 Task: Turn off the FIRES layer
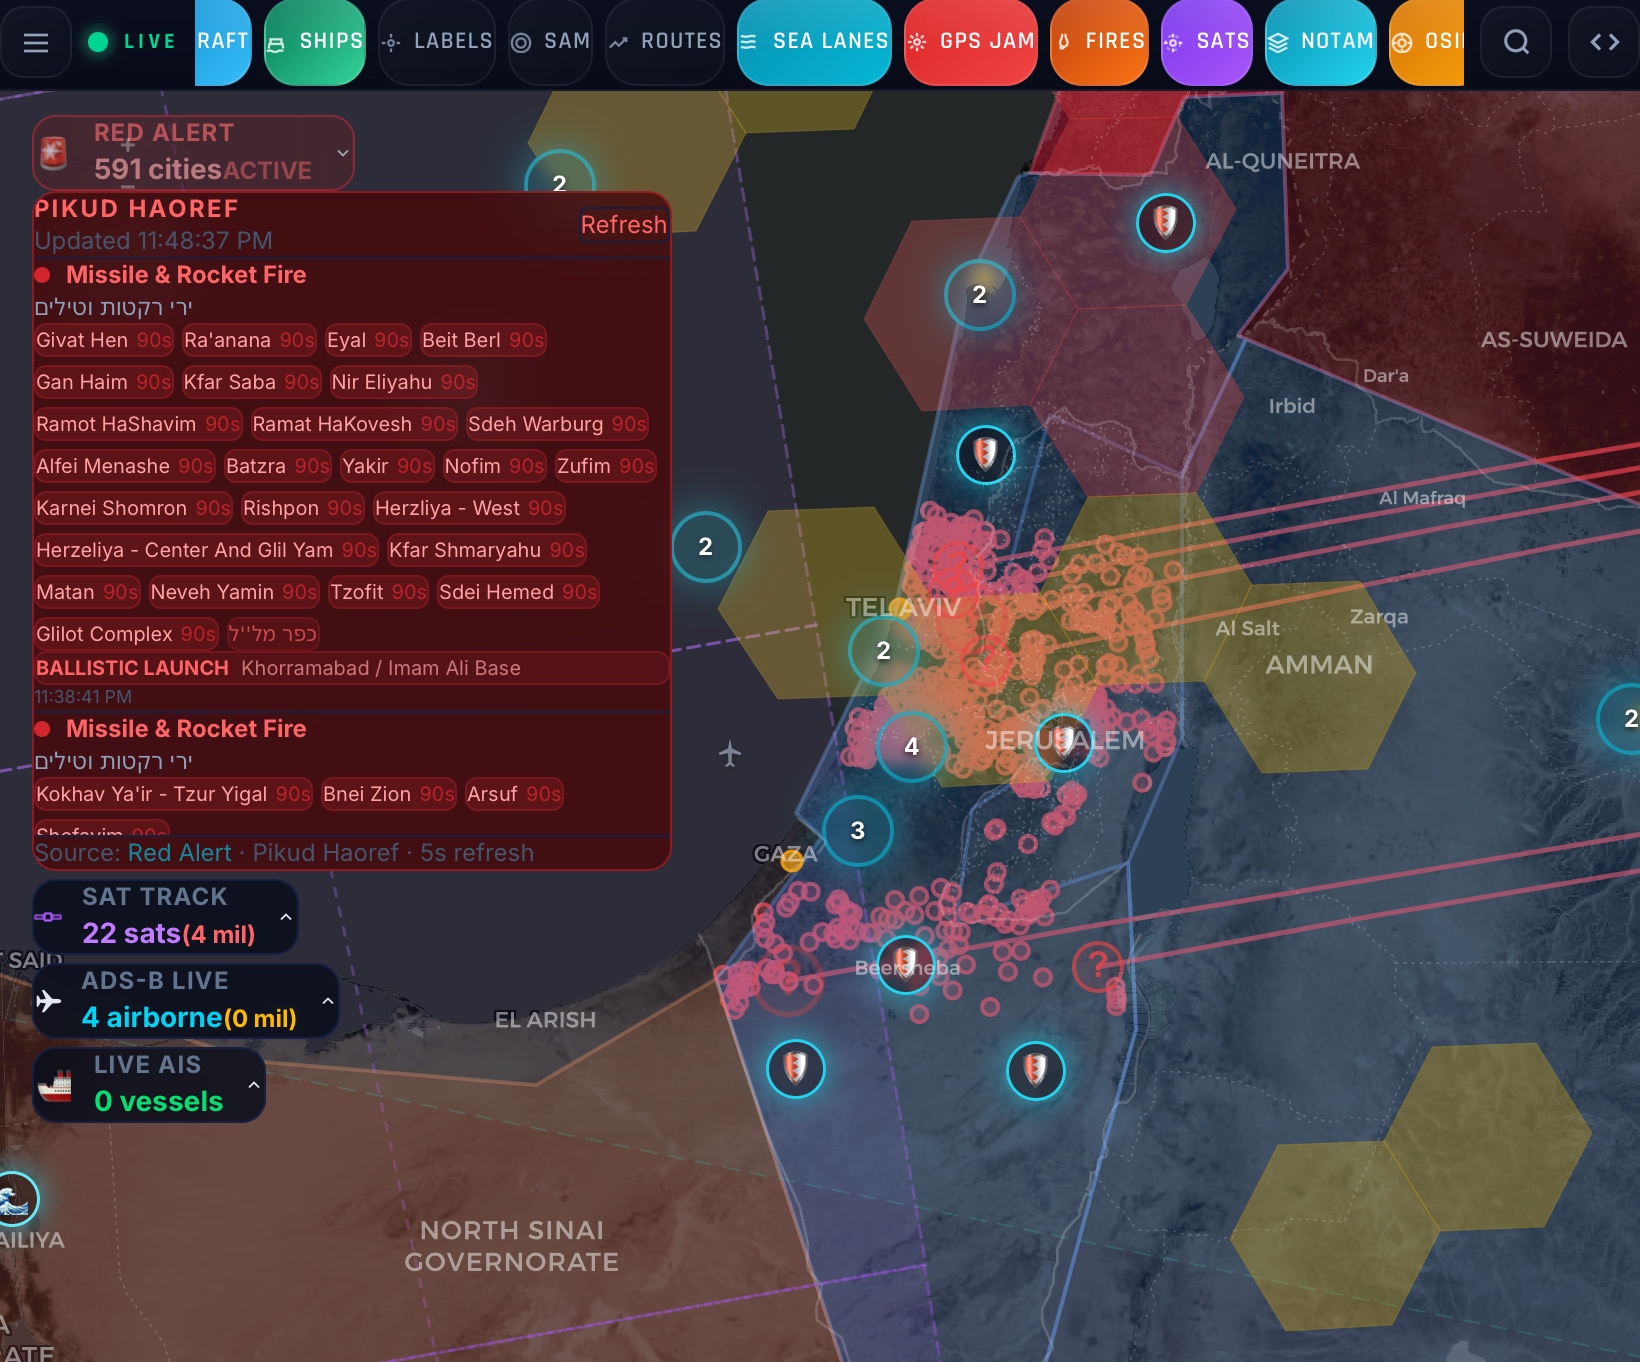click(1099, 42)
